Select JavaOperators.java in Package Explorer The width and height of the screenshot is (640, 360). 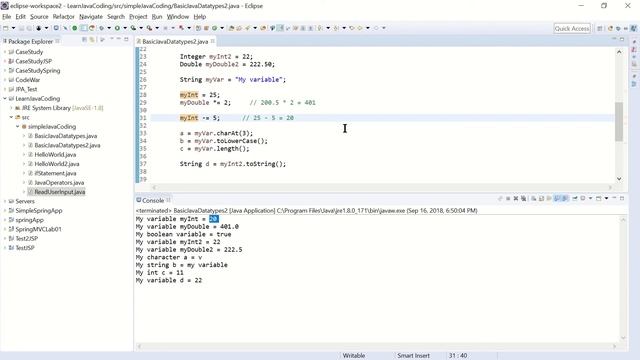point(59,182)
